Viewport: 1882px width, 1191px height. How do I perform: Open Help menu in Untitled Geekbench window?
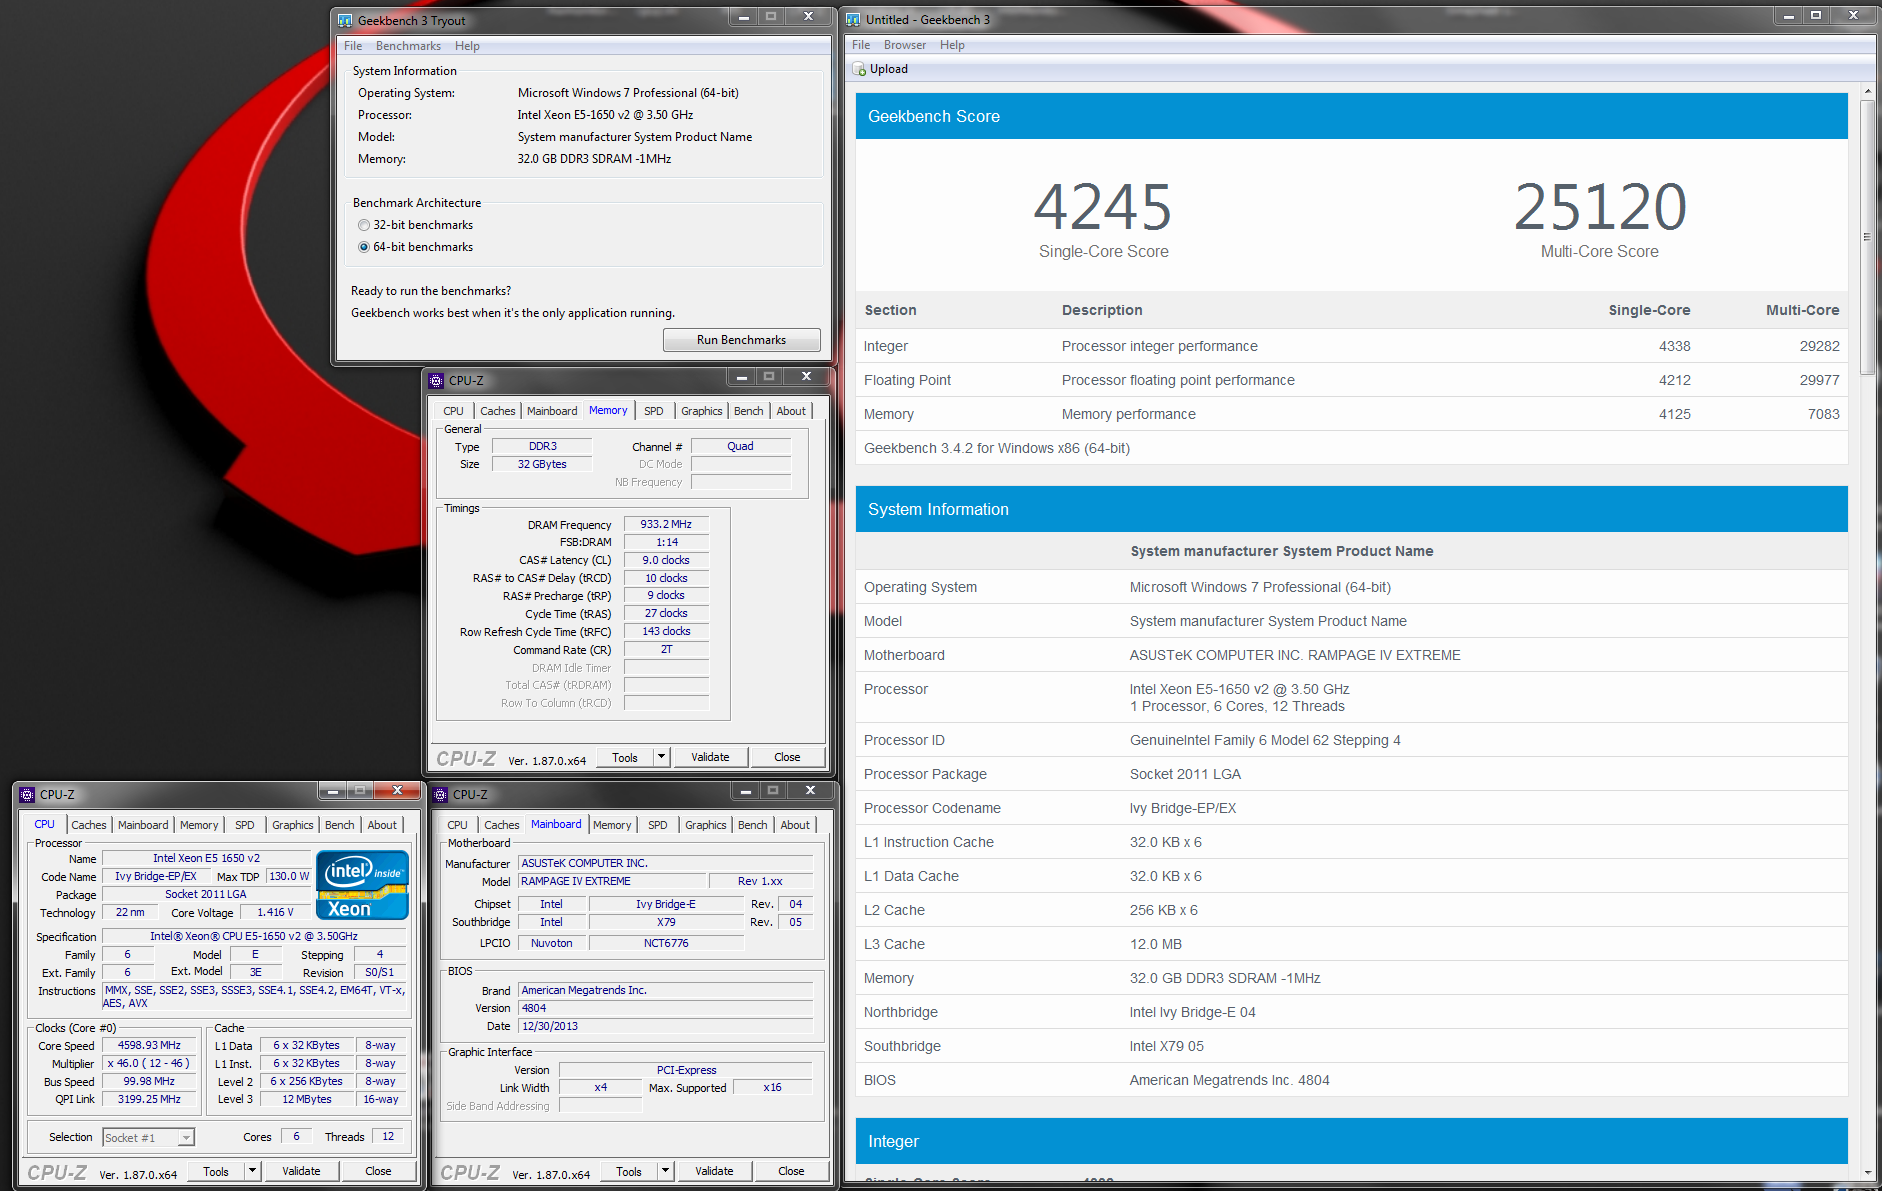(x=952, y=45)
